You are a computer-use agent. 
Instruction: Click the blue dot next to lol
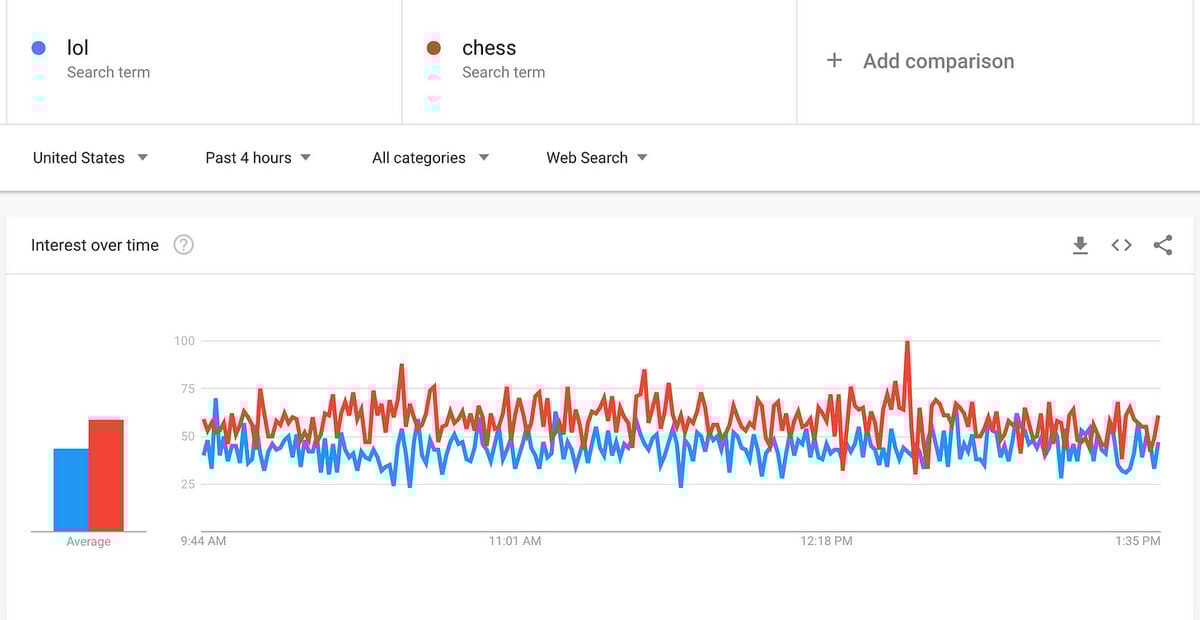click(x=39, y=48)
